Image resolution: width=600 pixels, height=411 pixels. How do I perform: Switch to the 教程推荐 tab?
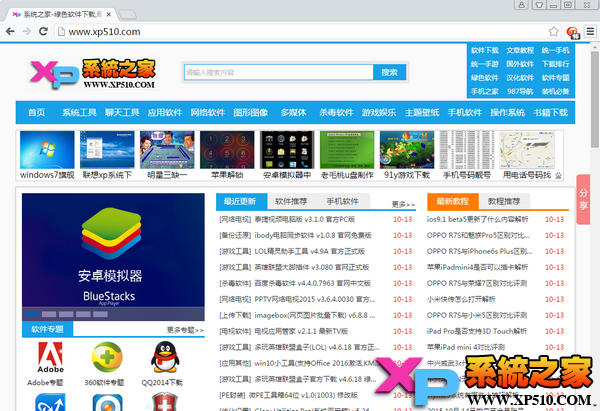pos(504,201)
